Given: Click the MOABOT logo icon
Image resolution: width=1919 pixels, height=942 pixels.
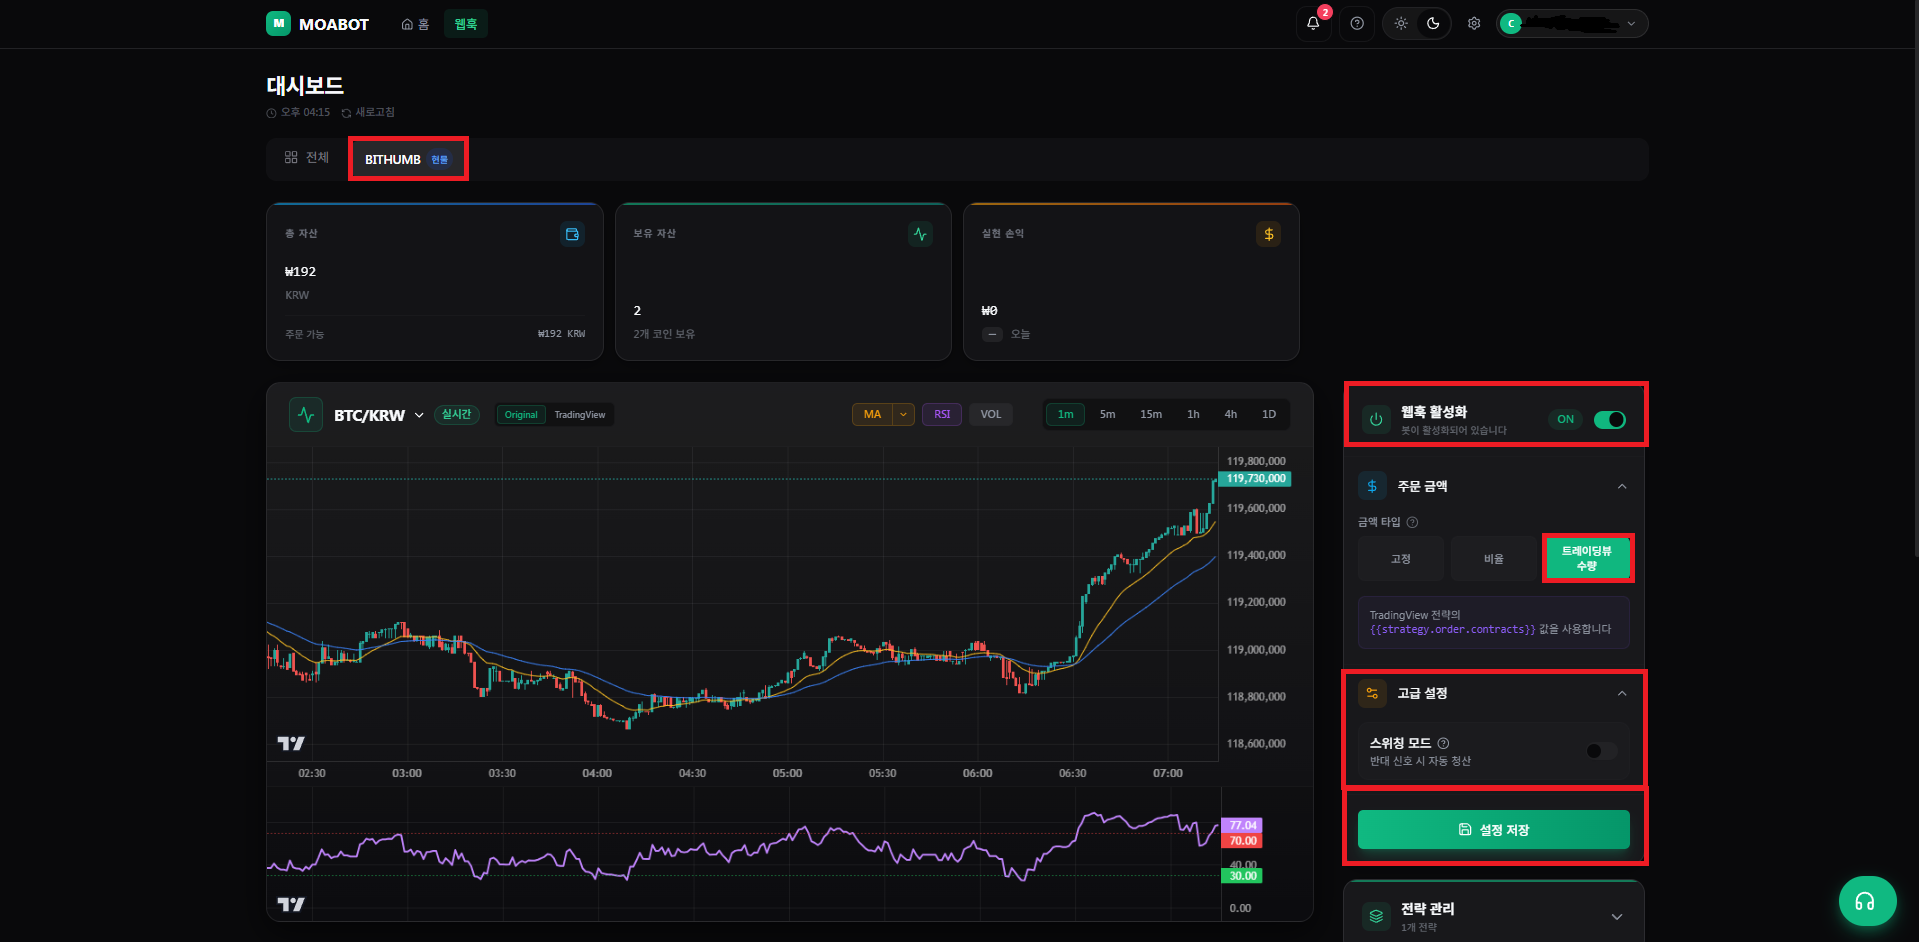Looking at the screenshot, I should click(x=278, y=23).
